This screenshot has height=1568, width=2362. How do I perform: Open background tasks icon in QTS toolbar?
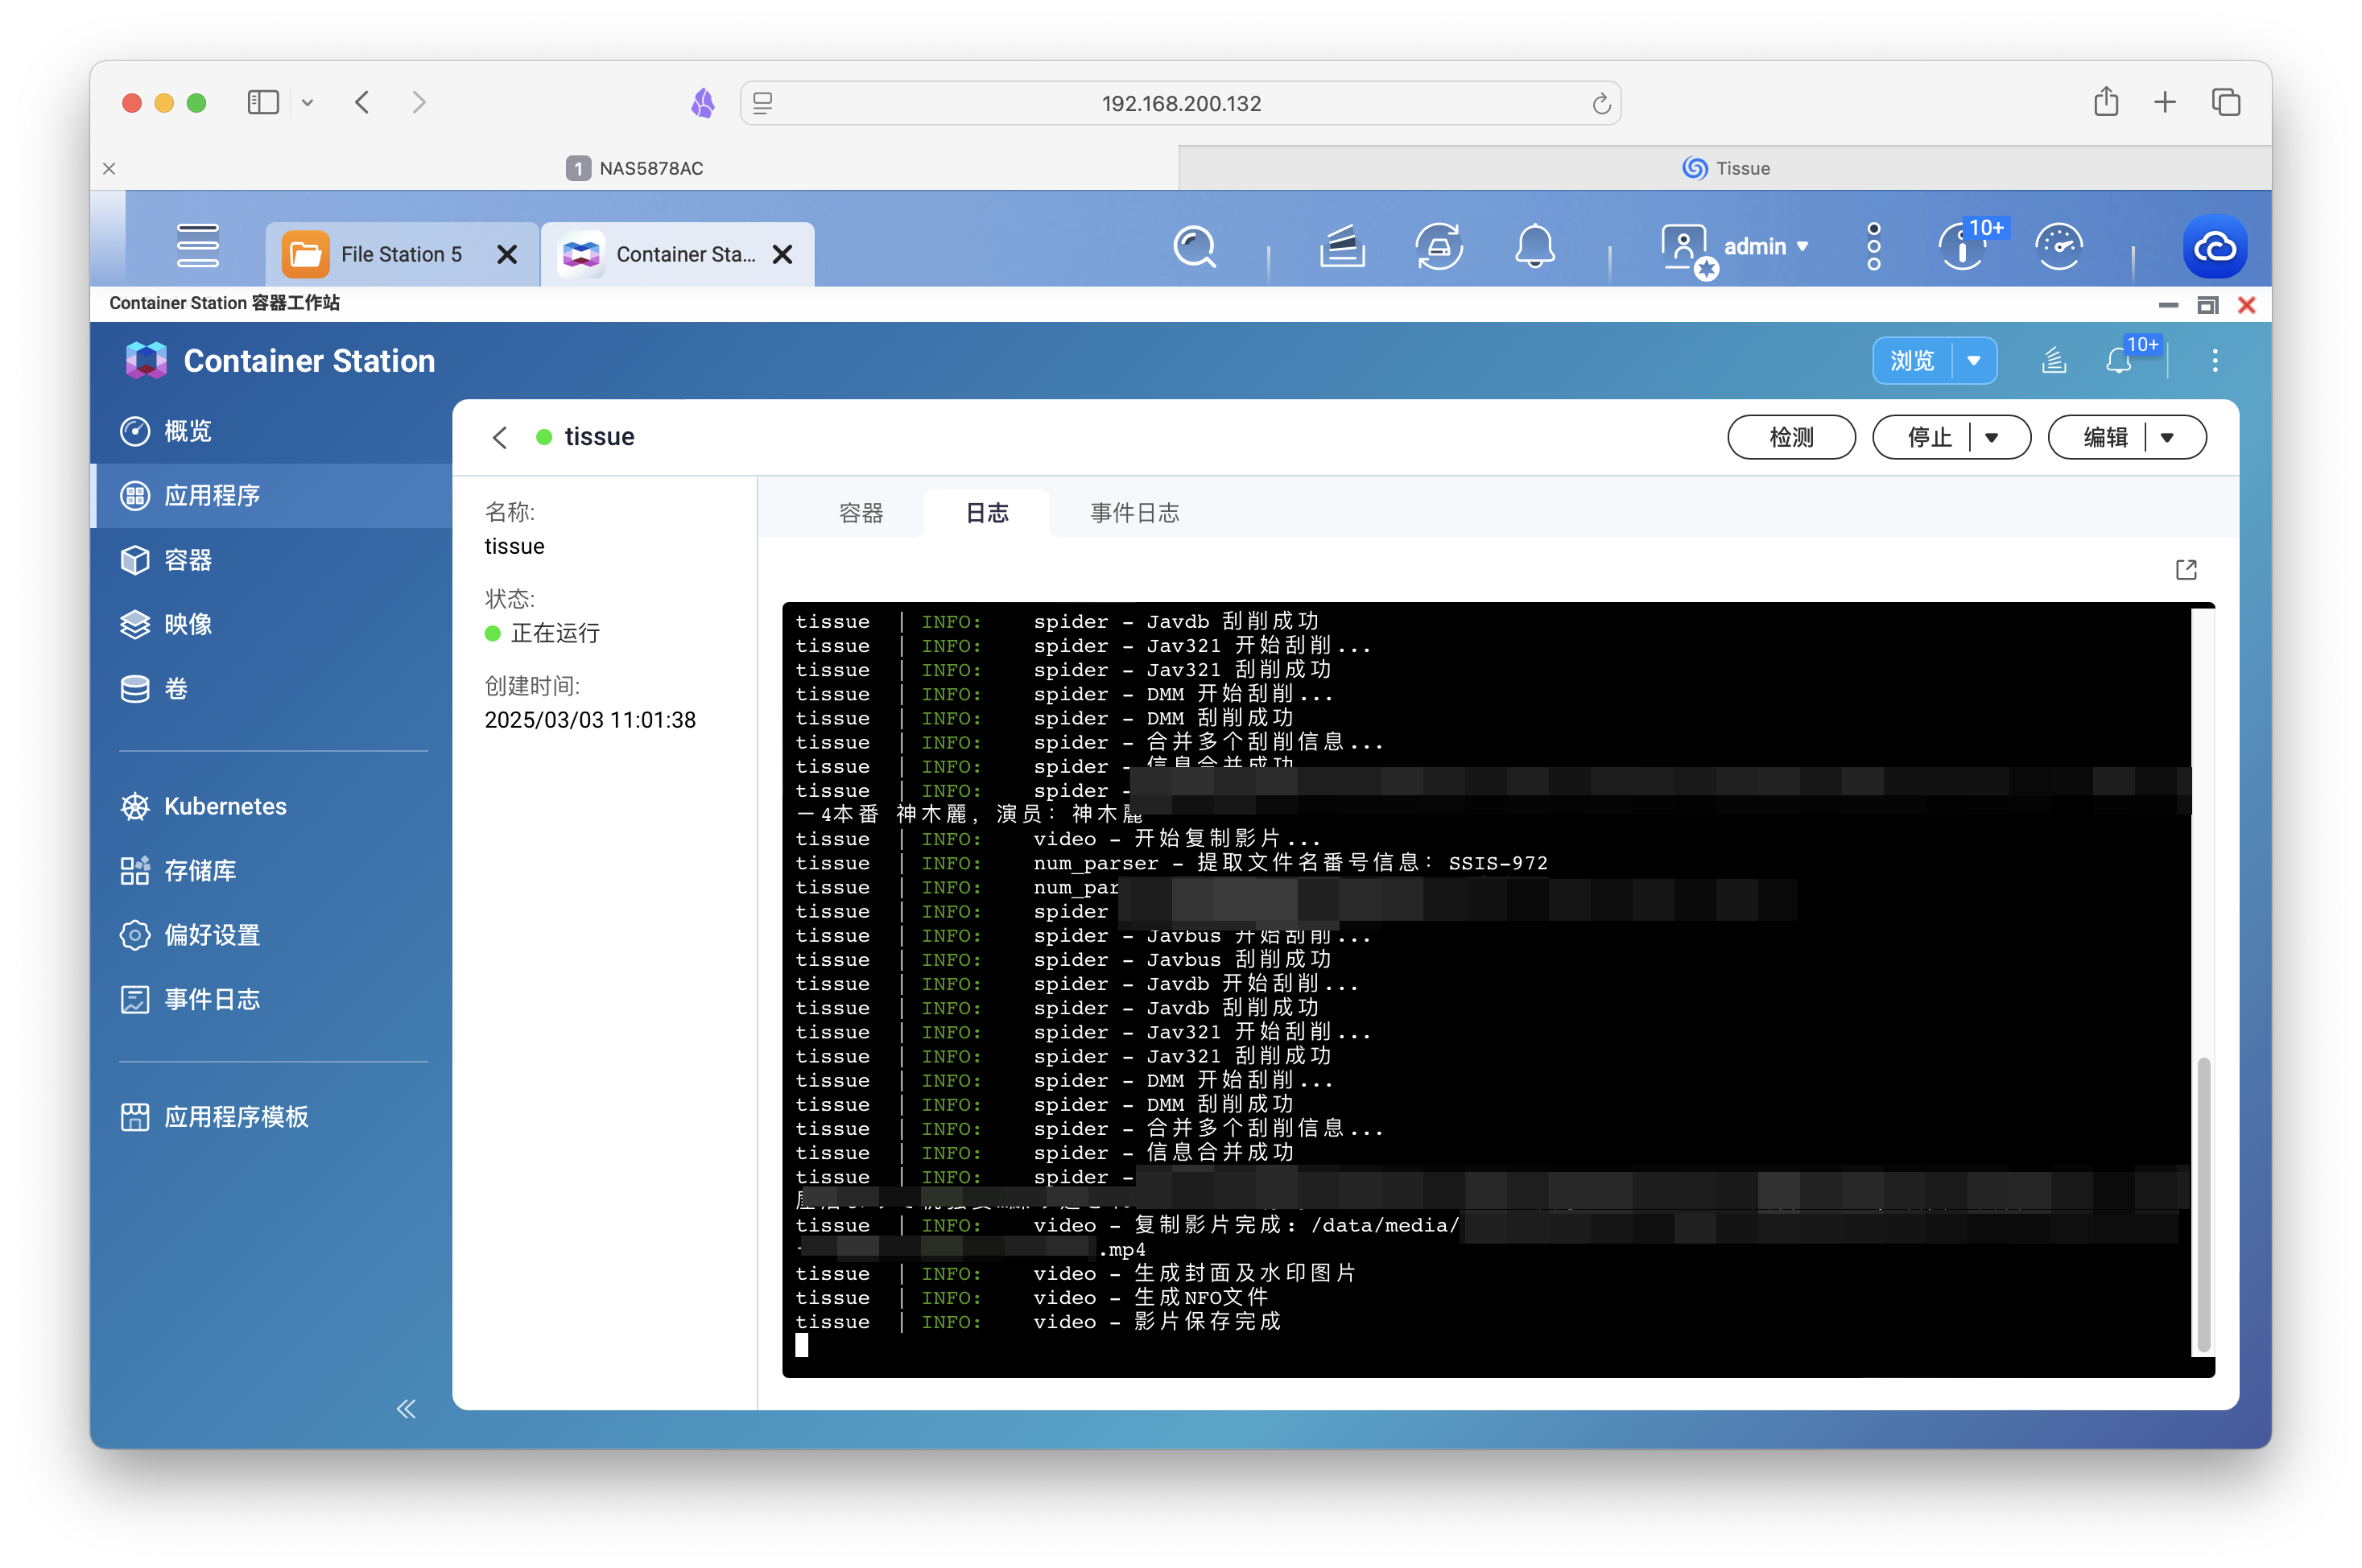[1341, 247]
